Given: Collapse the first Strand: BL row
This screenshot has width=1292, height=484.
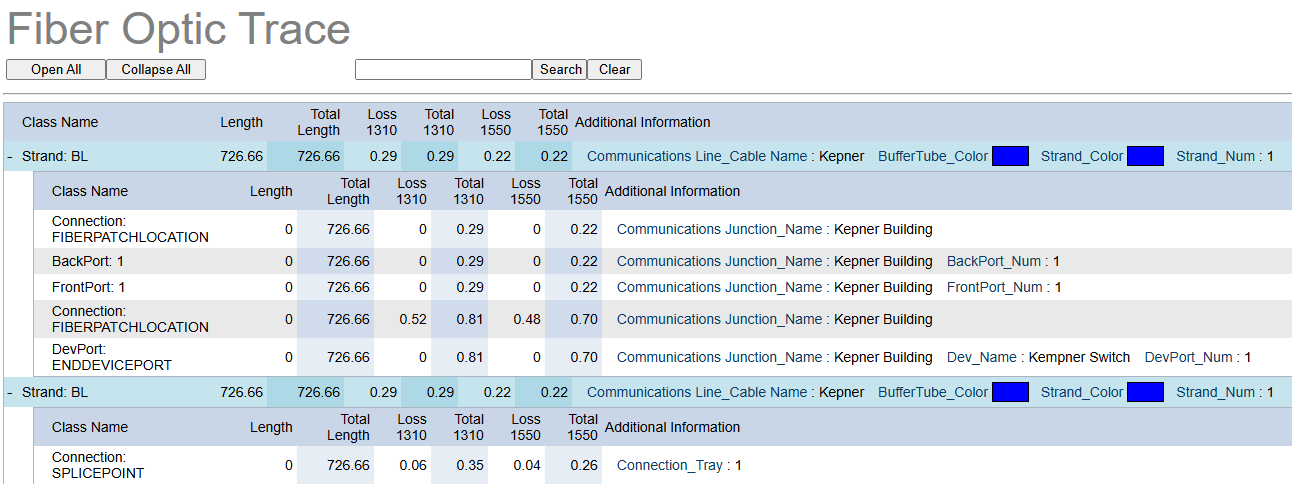Looking at the screenshot, I should pyautogui.click(x=10, y=156).
